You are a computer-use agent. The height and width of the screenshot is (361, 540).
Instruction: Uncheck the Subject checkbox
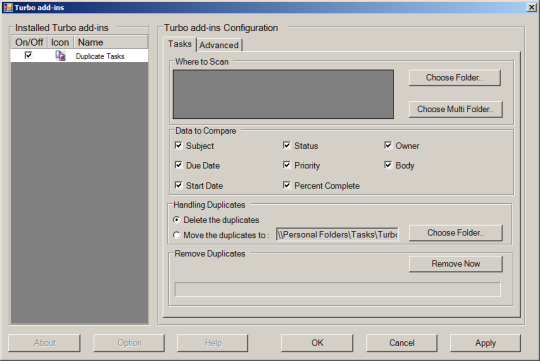[178, 145]
